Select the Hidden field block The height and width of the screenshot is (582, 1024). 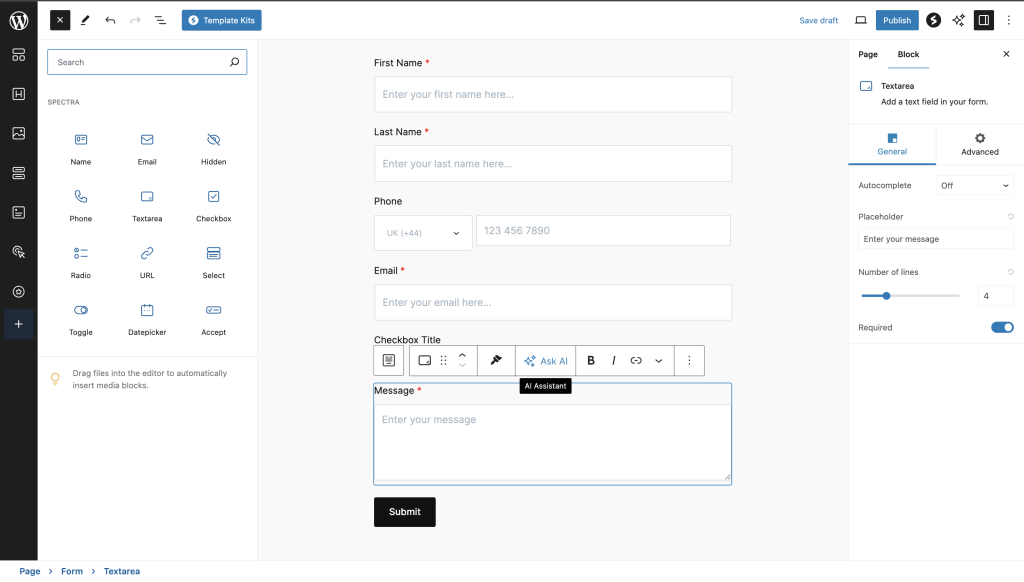point(212,147)
